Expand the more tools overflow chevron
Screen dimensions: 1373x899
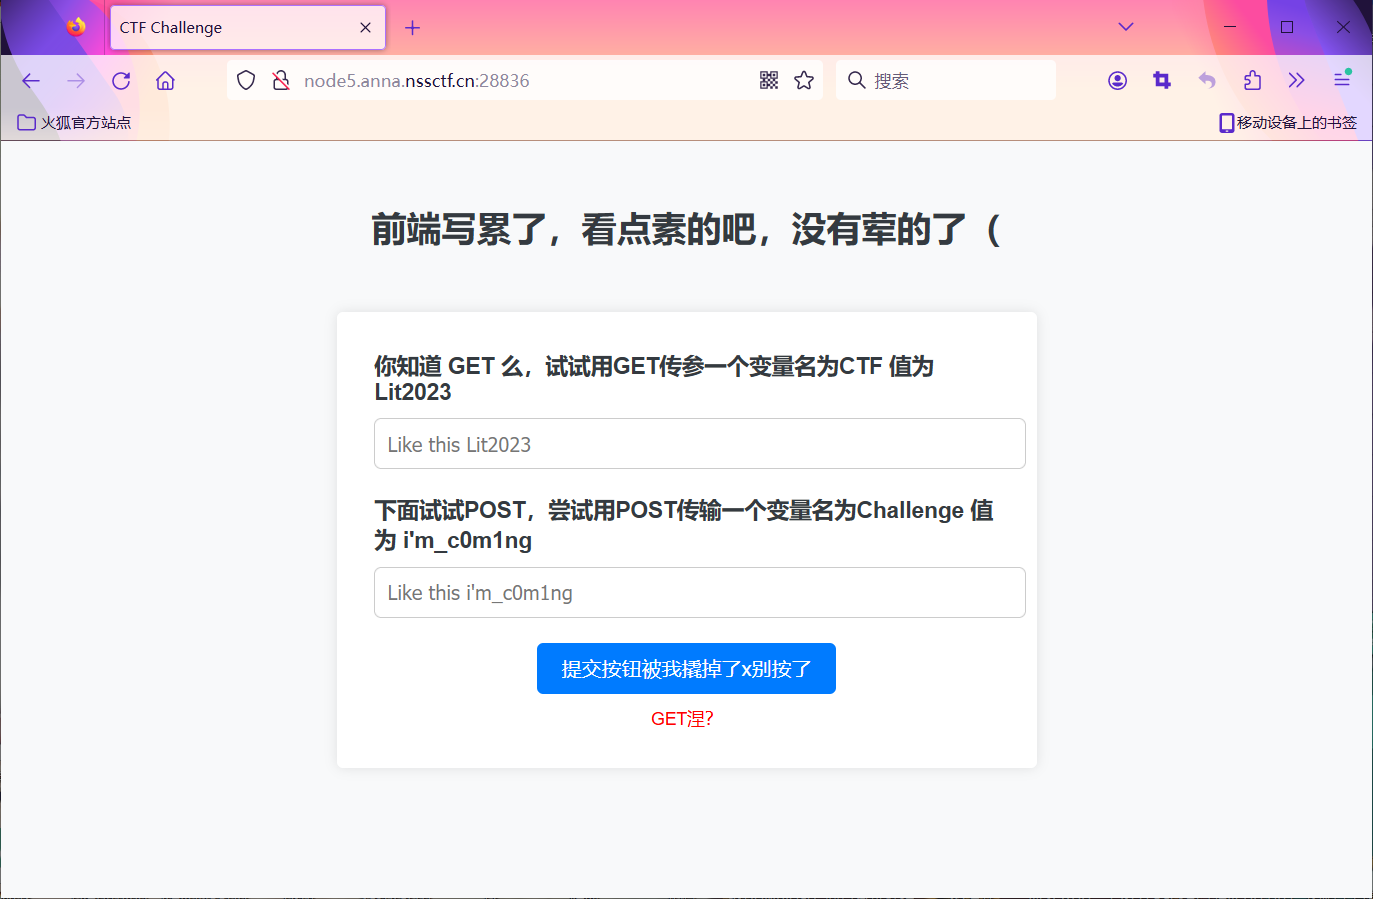[x=1297, y=81]
